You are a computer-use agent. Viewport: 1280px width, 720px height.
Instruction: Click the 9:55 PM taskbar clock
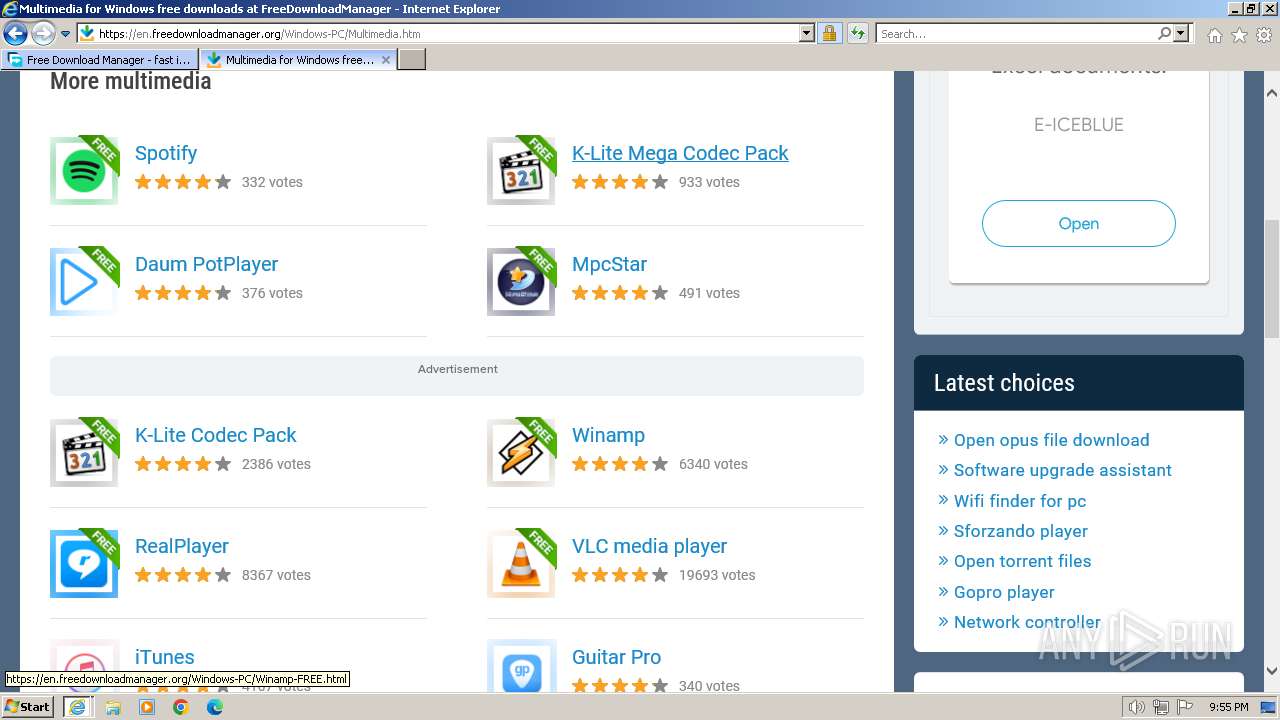1229,707
